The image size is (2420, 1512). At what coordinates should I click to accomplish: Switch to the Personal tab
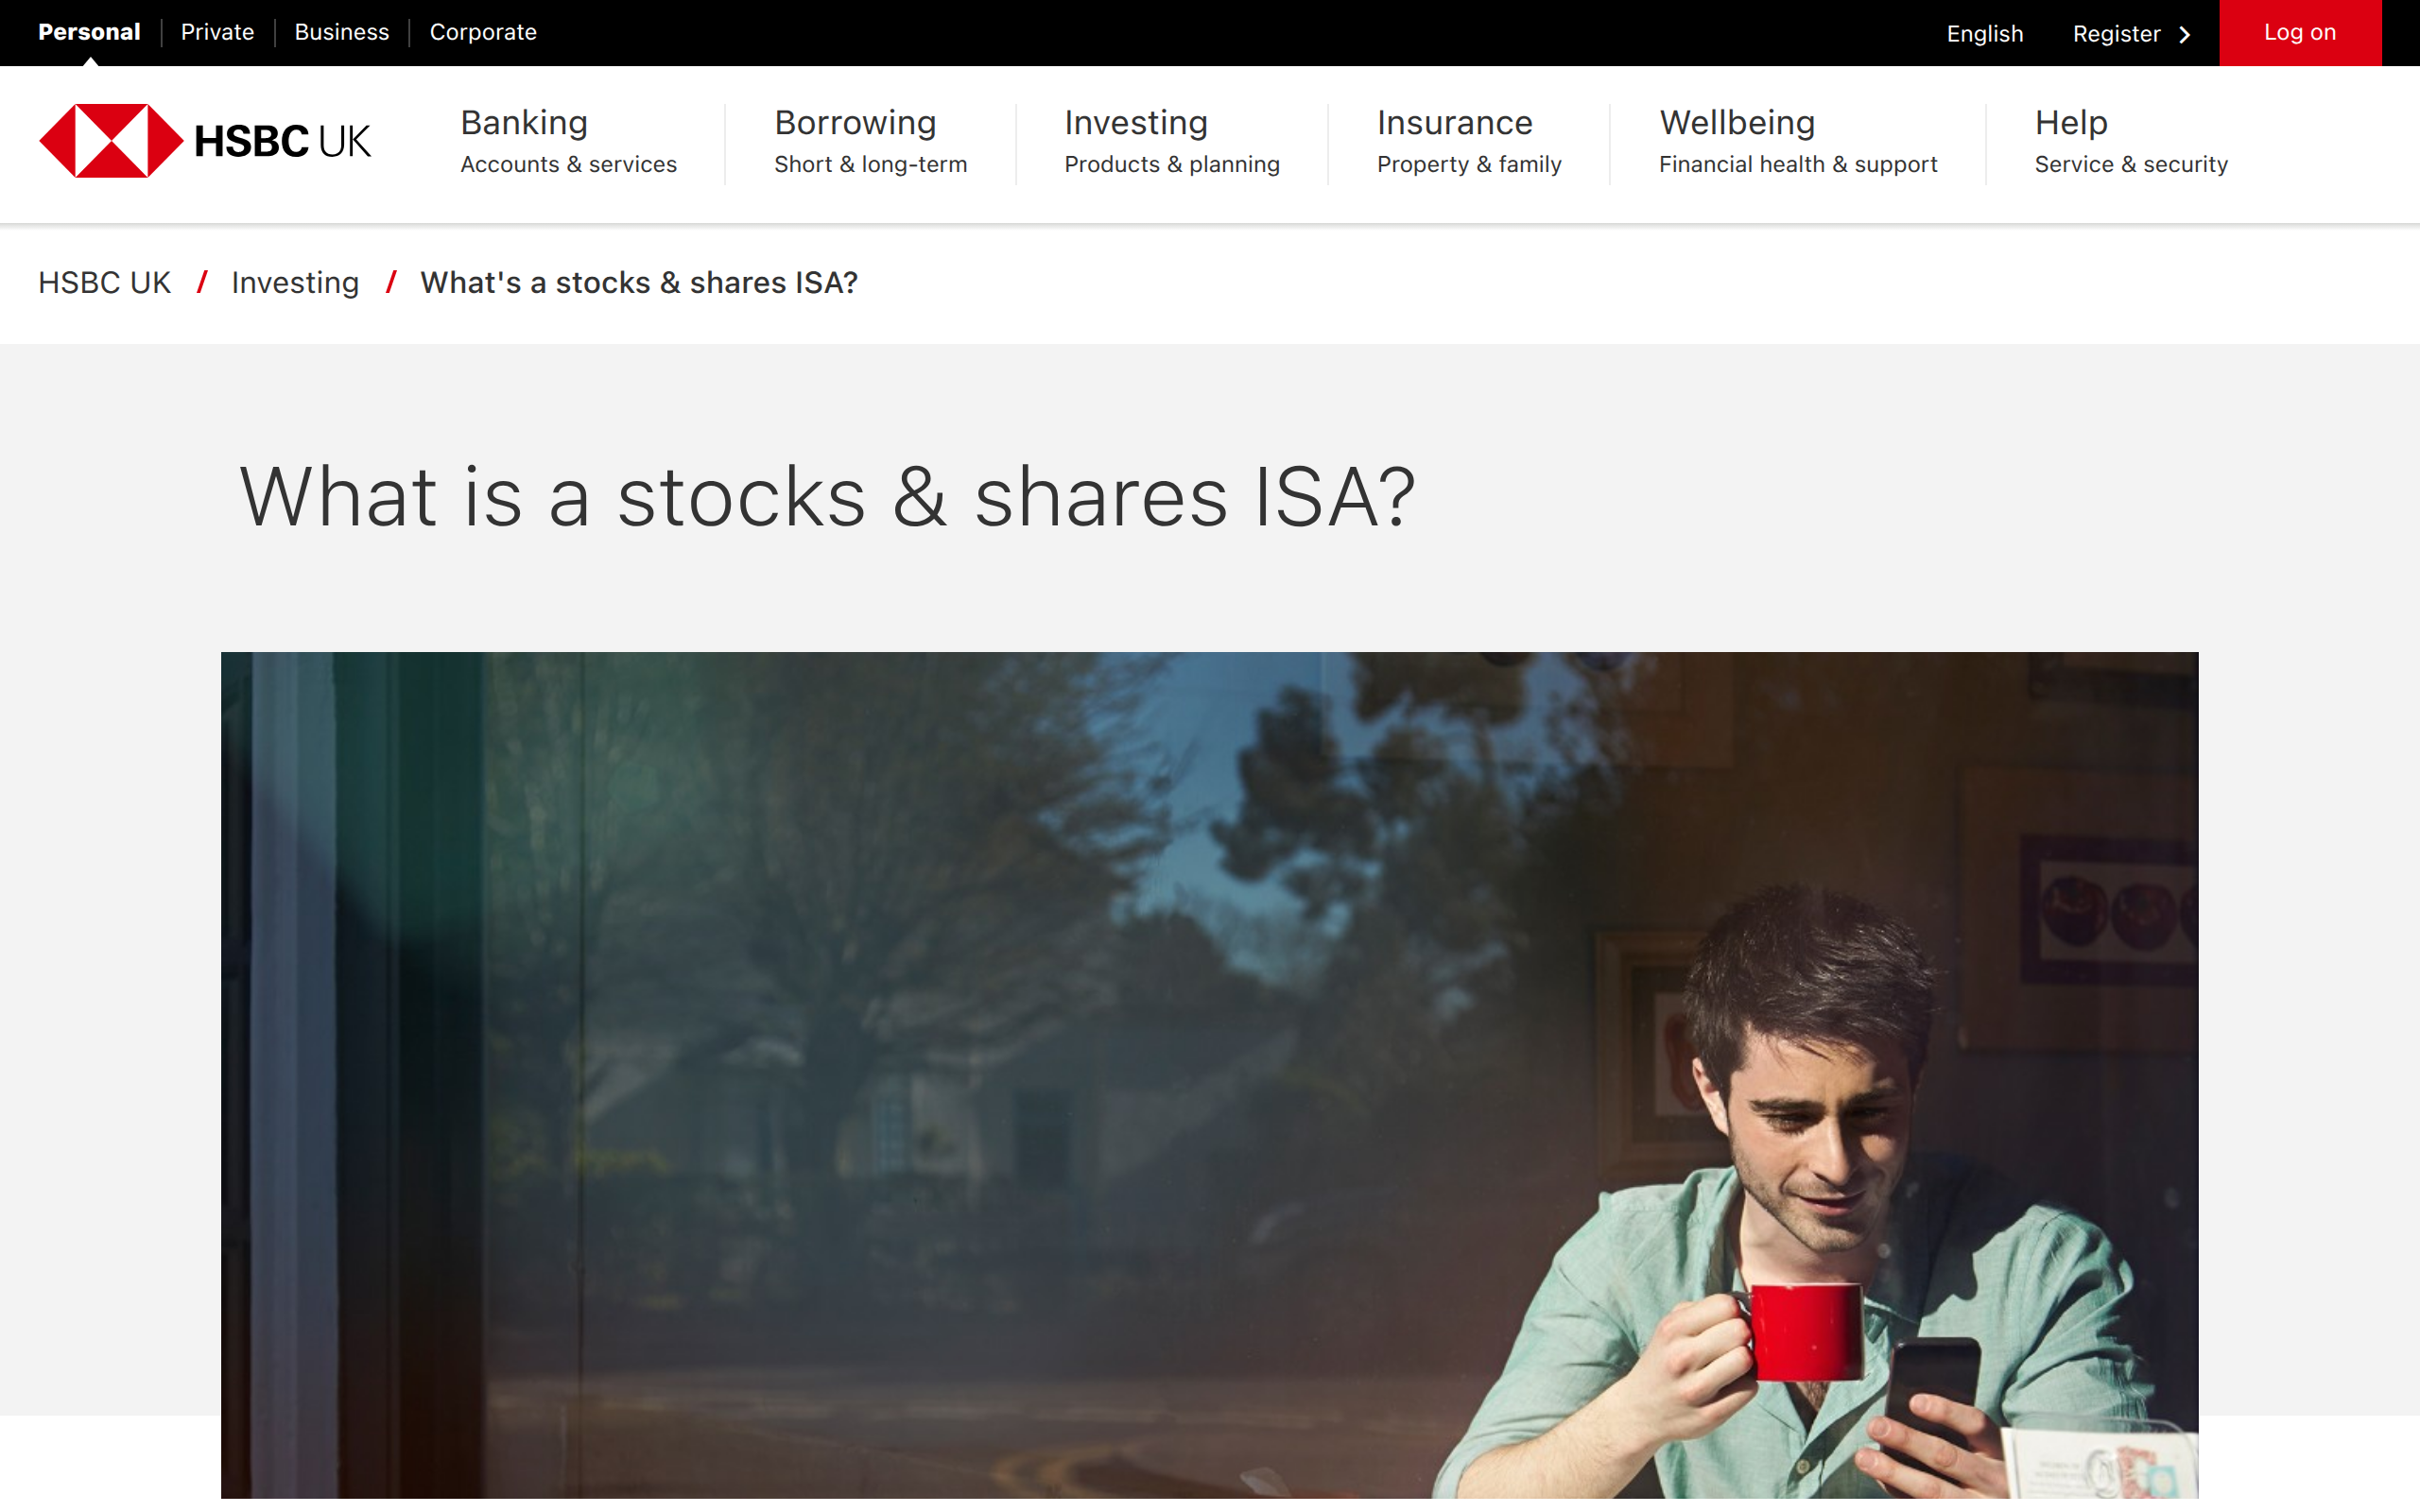[88, 31]
